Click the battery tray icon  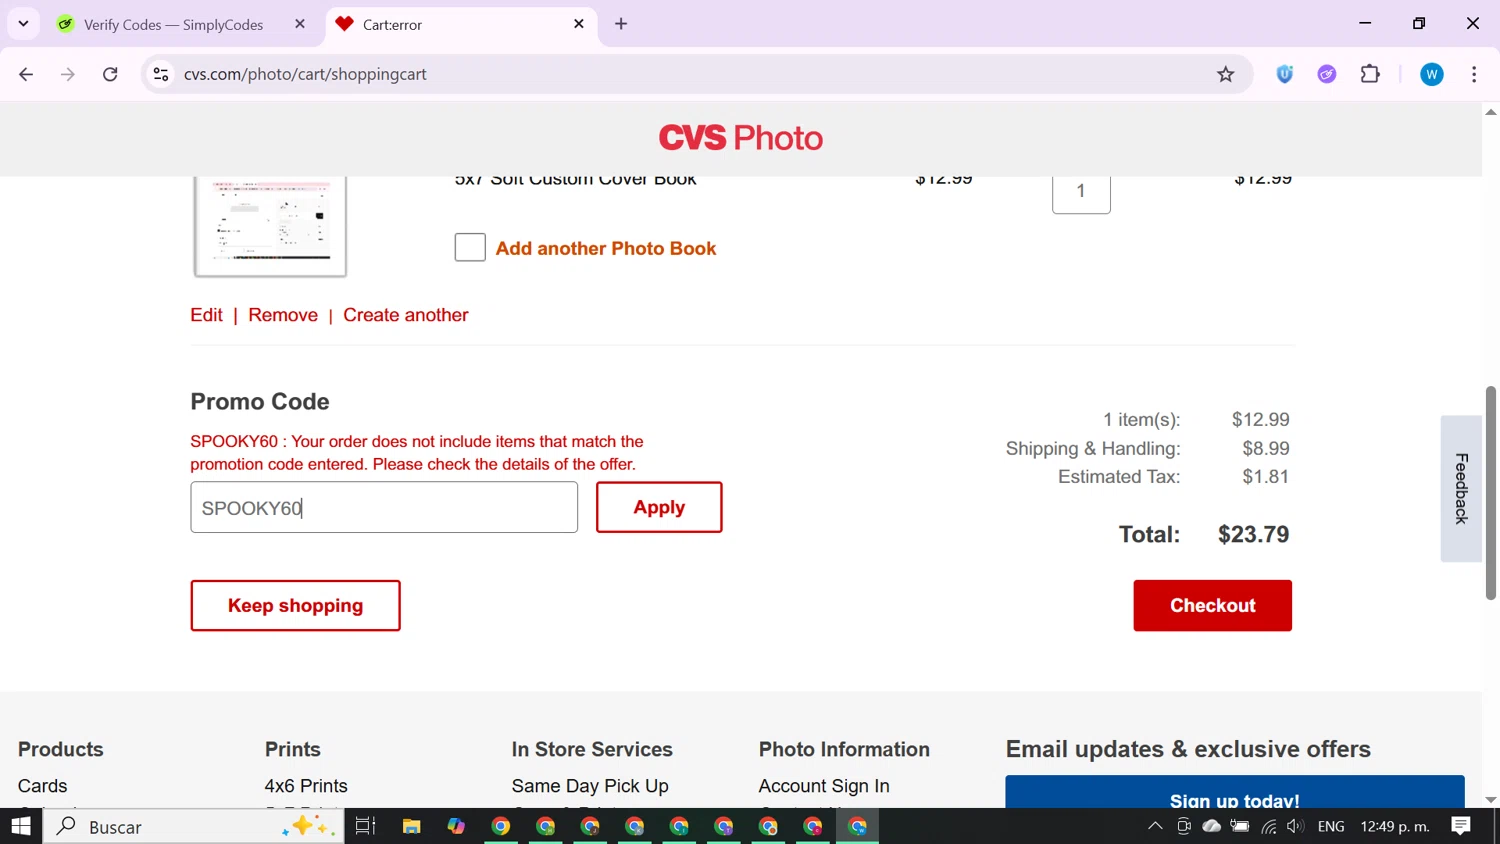click(x=1240, y=826)
